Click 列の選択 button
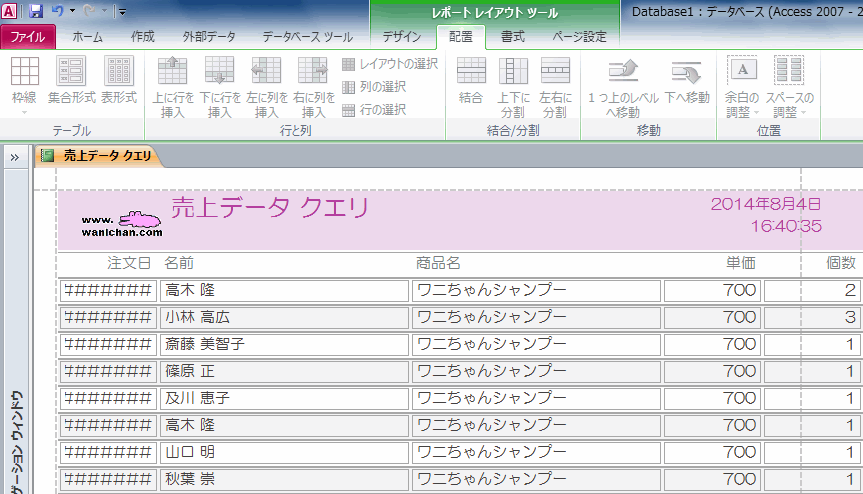The height and width of the screenshot is (494, 863). coord(374,87)
